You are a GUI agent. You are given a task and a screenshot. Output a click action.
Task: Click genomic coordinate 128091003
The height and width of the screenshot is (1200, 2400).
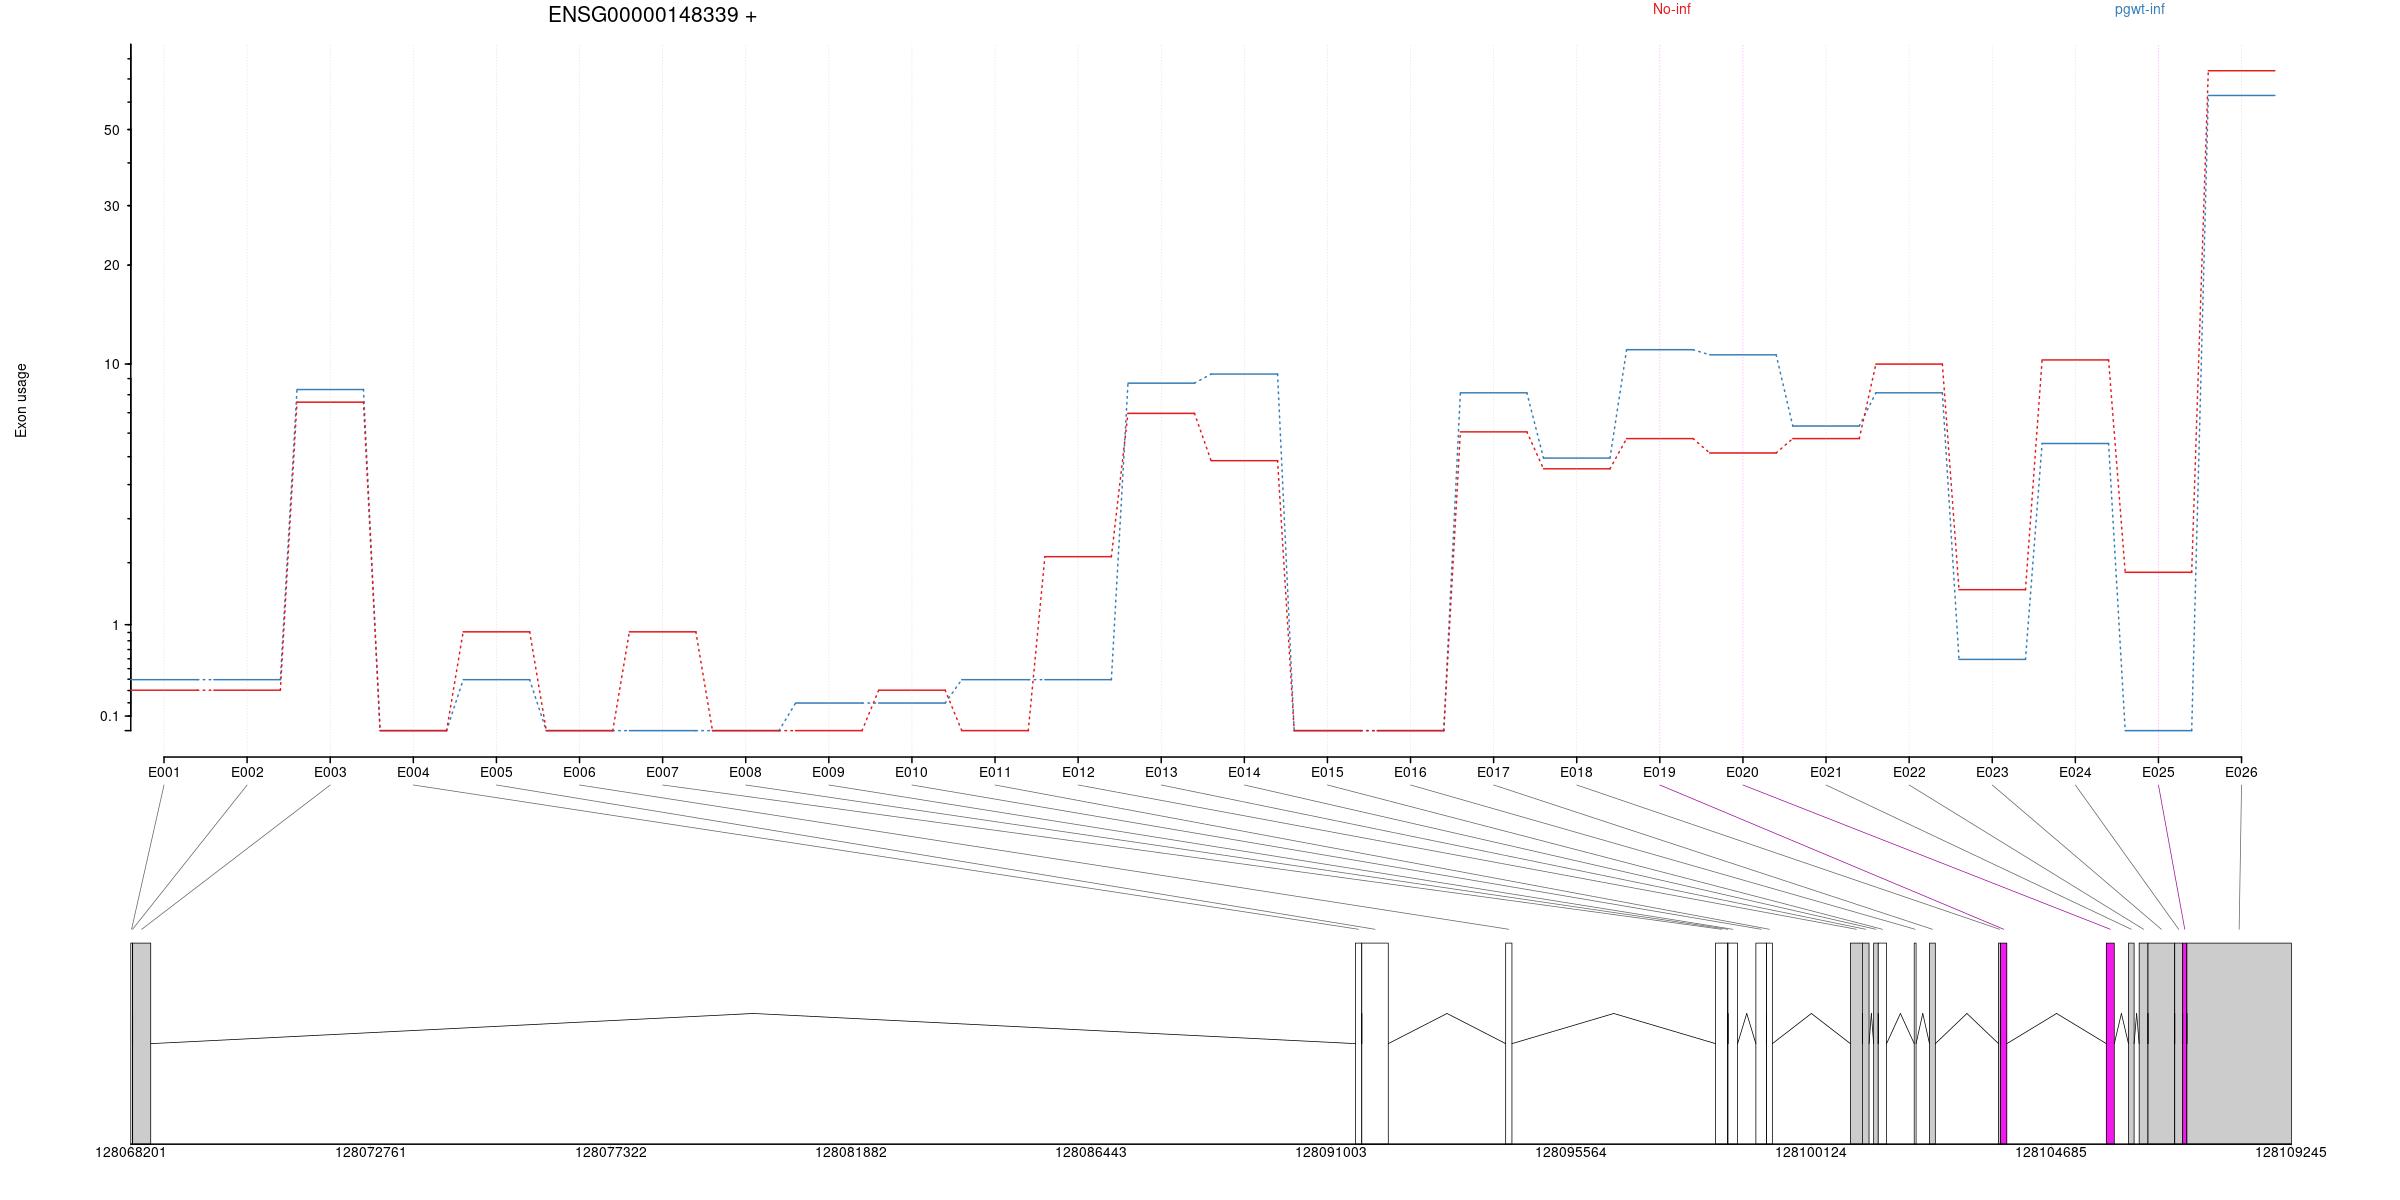(x=1331, y=1153)
